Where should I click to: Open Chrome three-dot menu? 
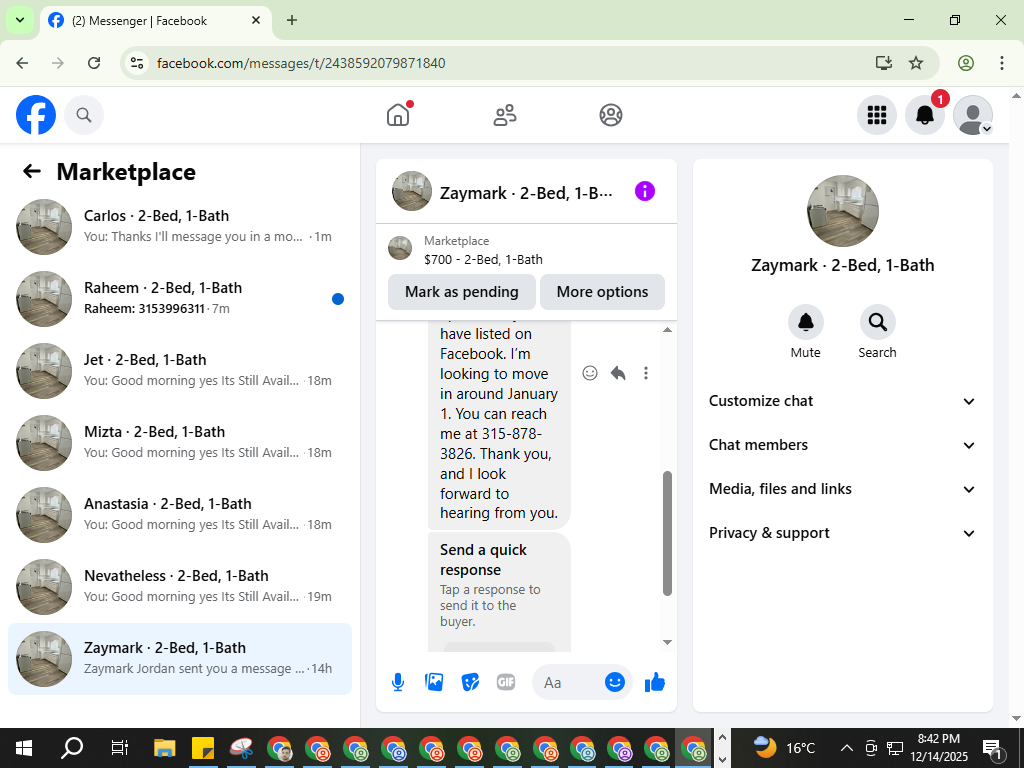pyautogui.click(x=1002, y=63)
